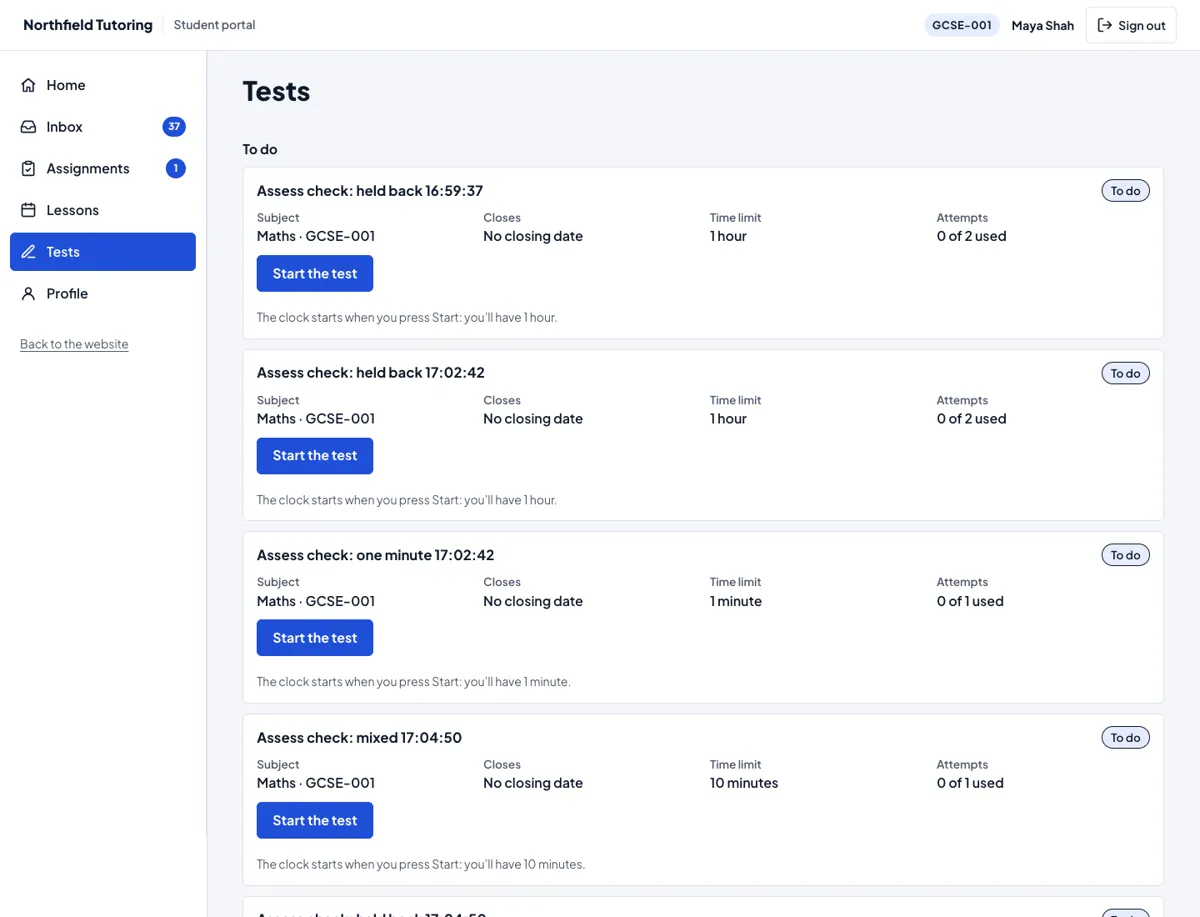Click the Profile person icon
The width and height of the screenshot is (1200, 917).
(28, 294)
